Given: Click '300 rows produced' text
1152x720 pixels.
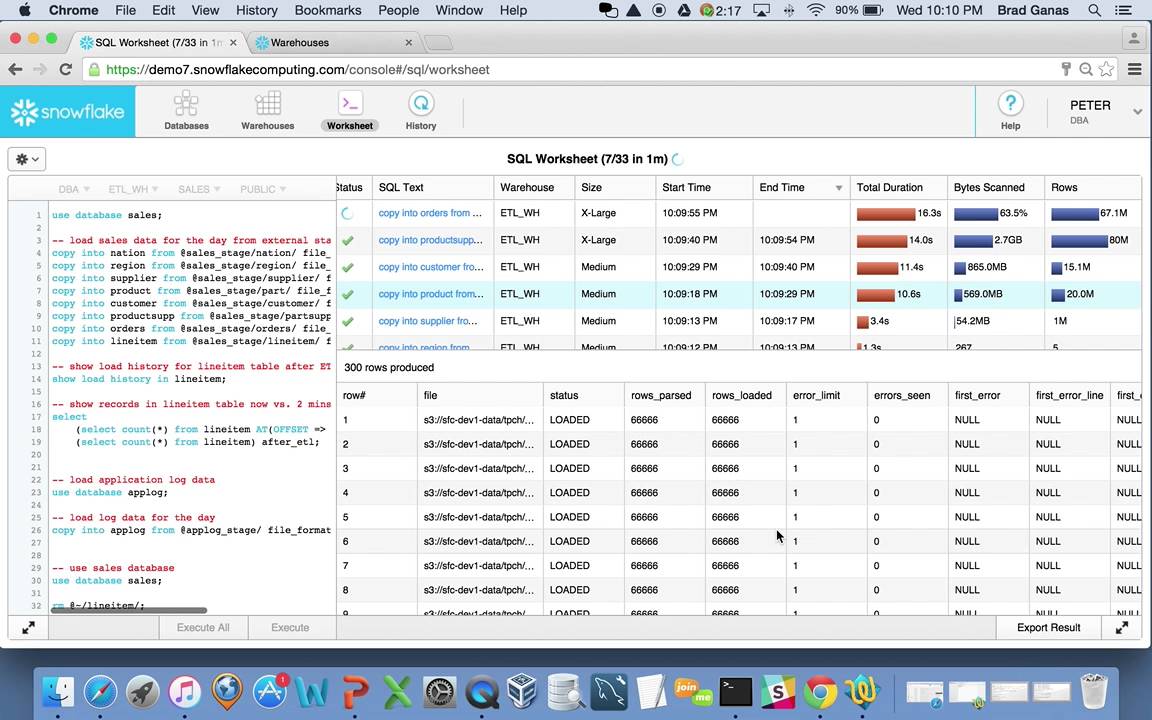Looking at the screenshot, I should [389, 367].
